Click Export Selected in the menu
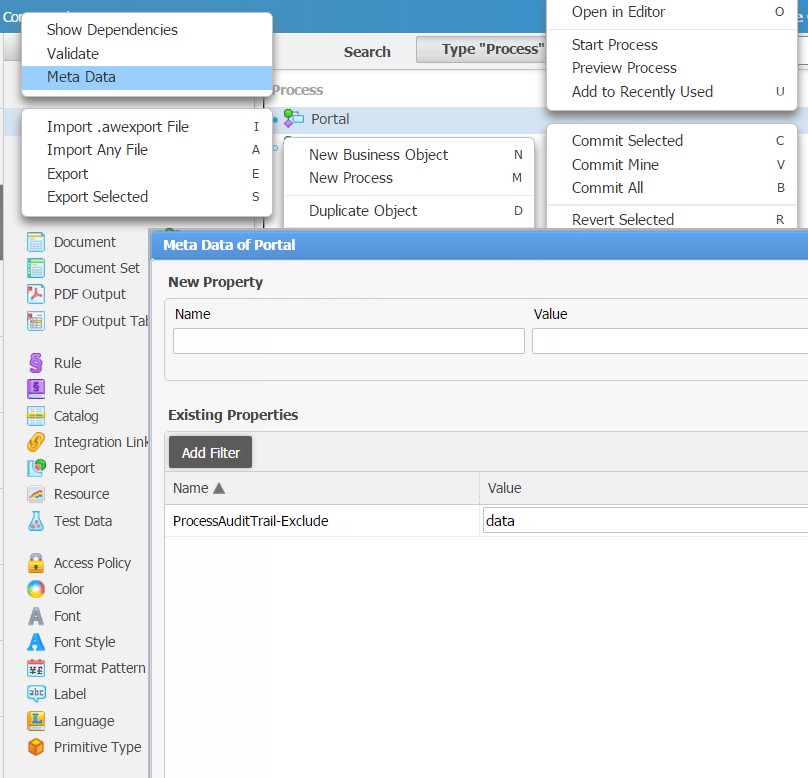Image resolution: width=808 pixels, height=778 pixels. click(x=97, y=197)
